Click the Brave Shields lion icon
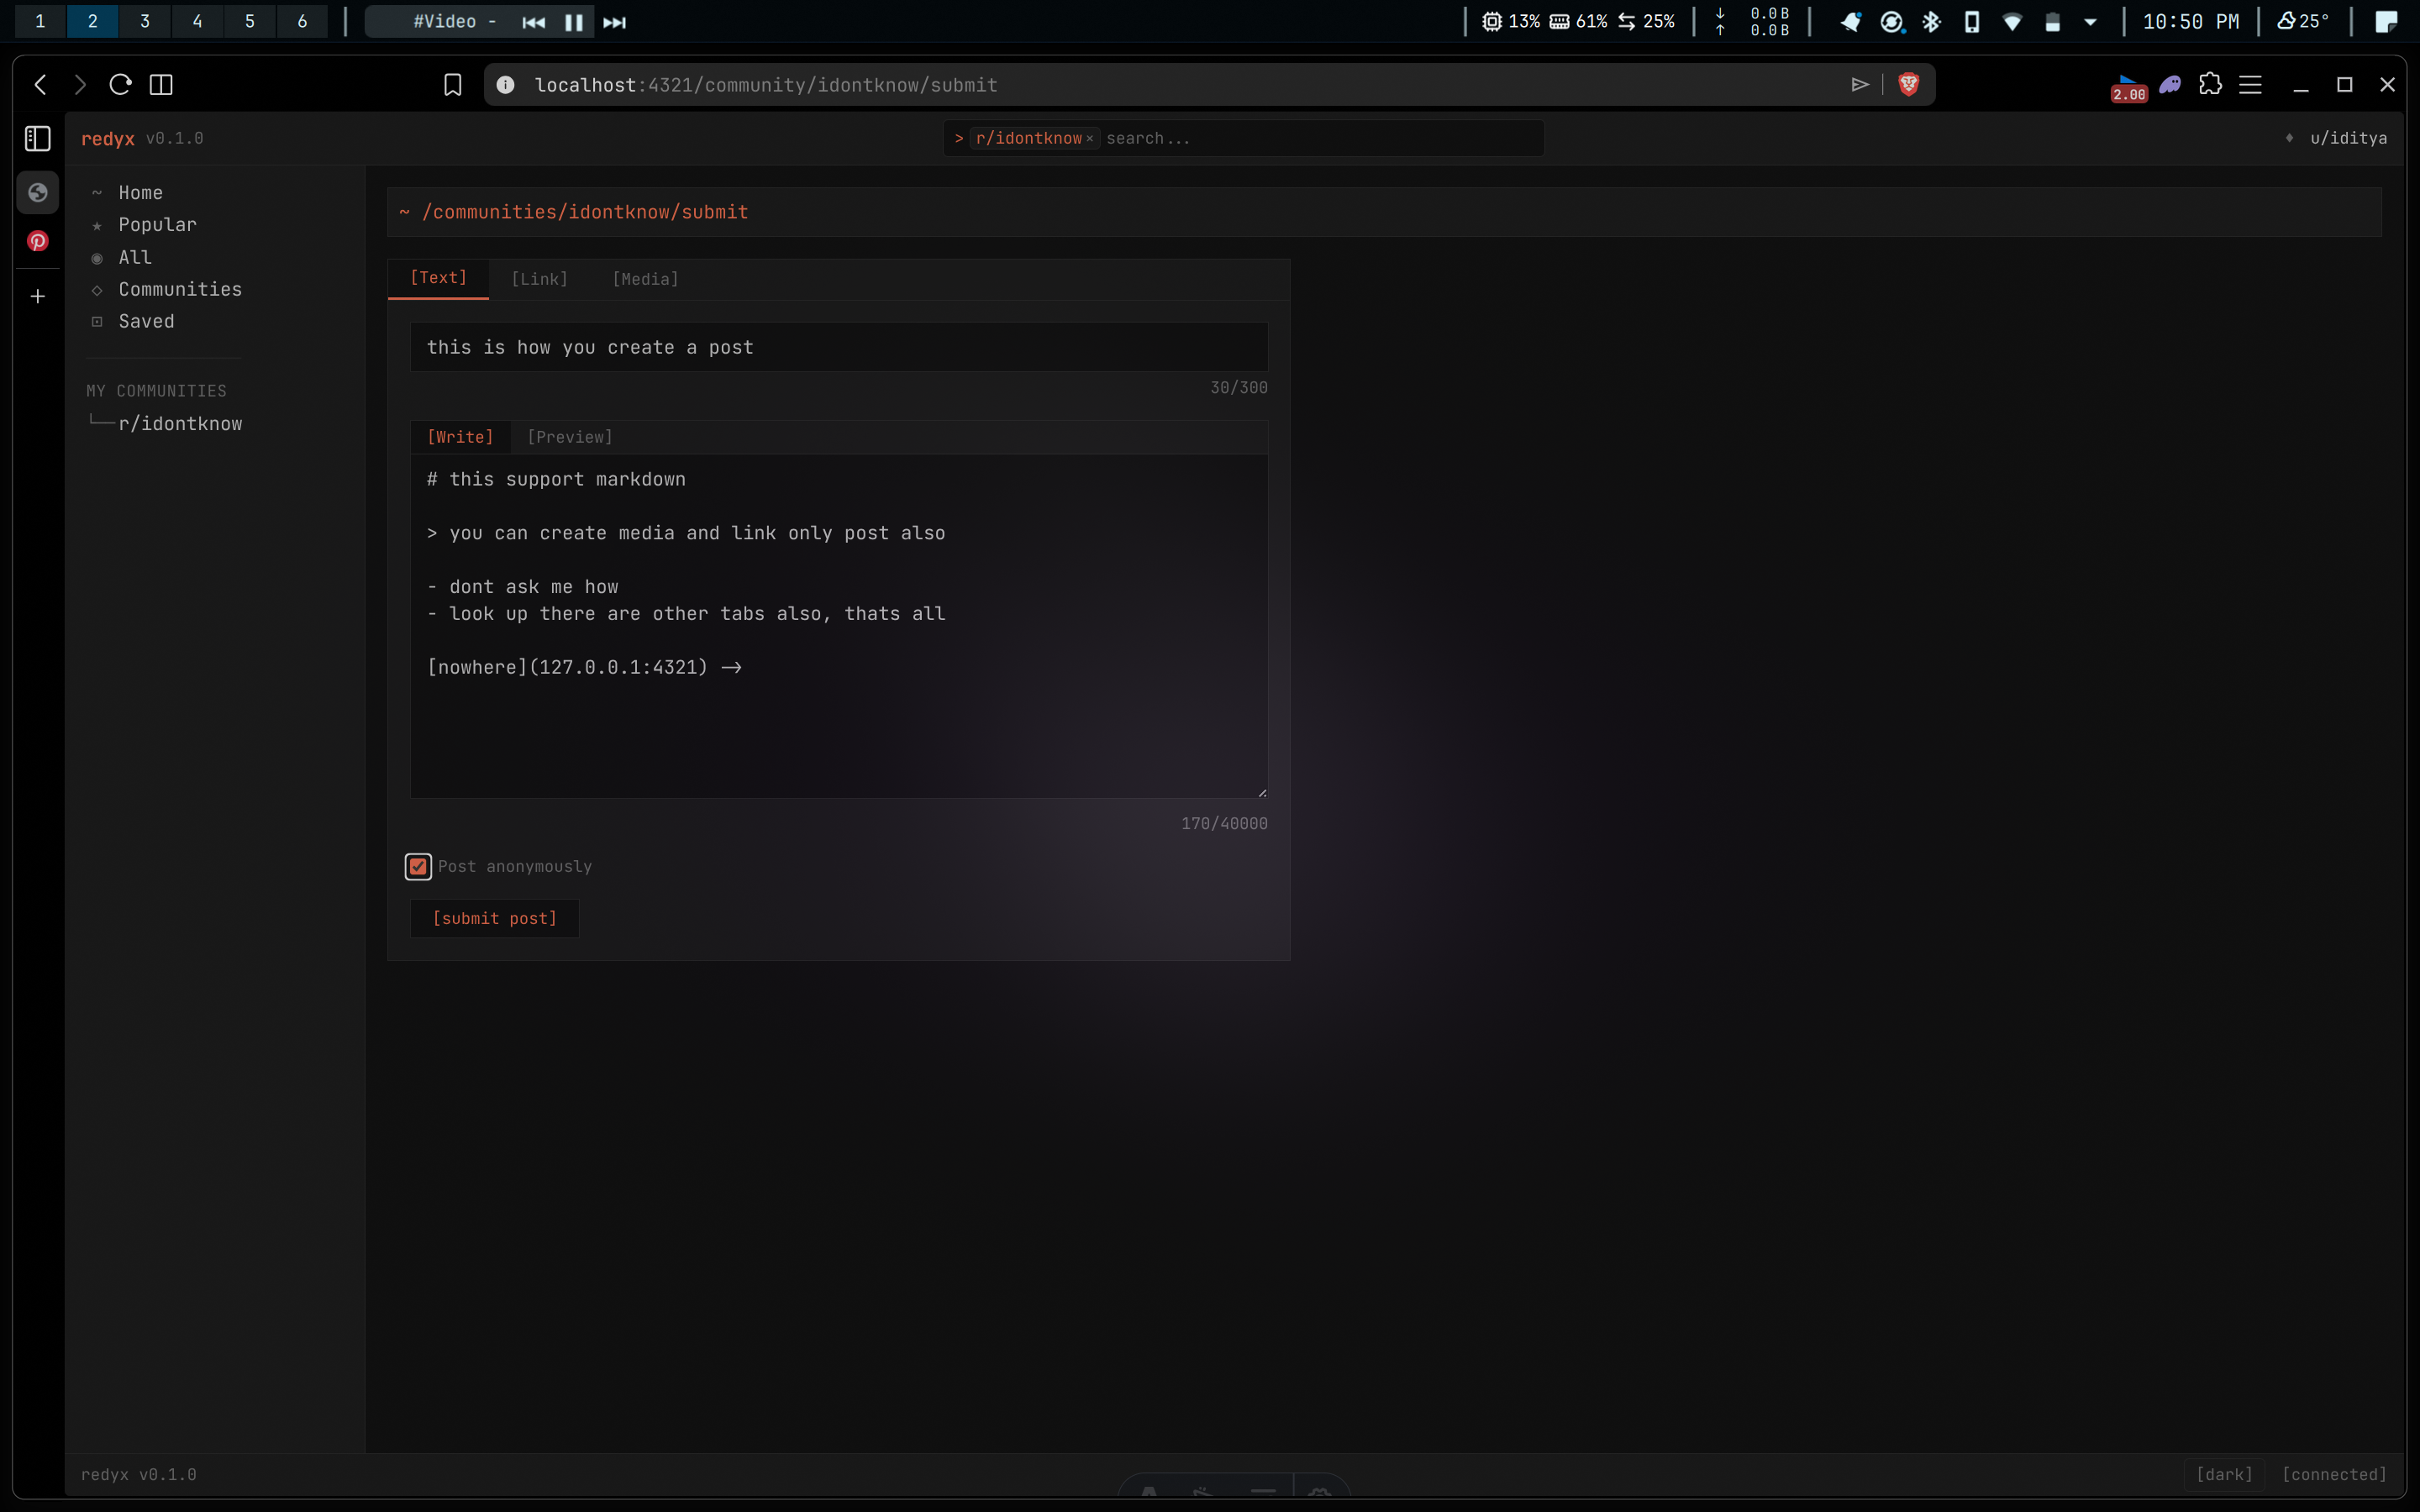The width and height of the screenshot is (2420, 1512). coord(1908,85)
